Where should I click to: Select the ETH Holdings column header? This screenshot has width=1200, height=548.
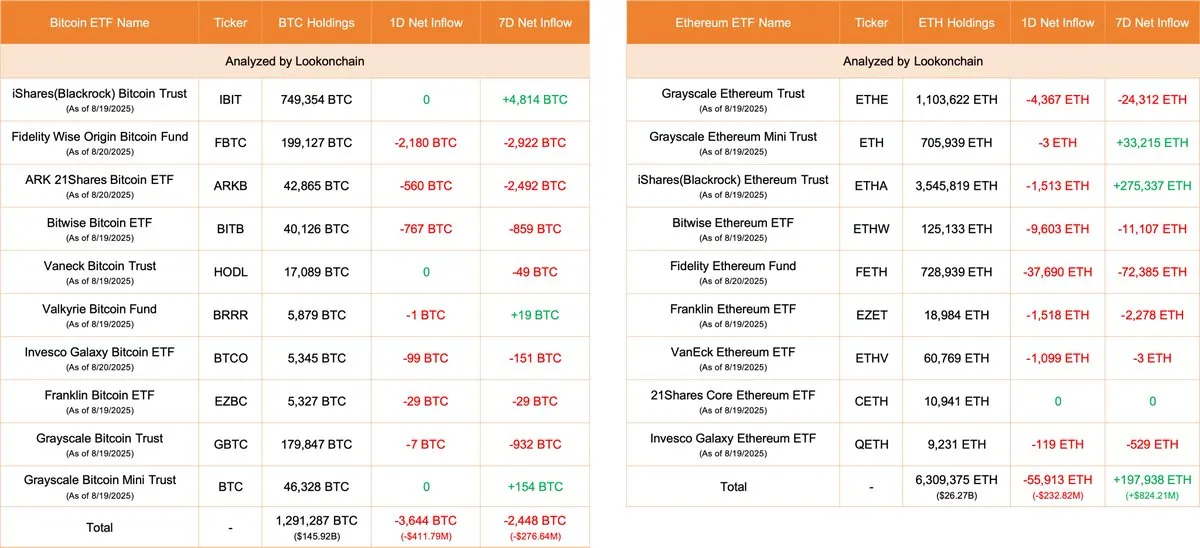[957, 23]
